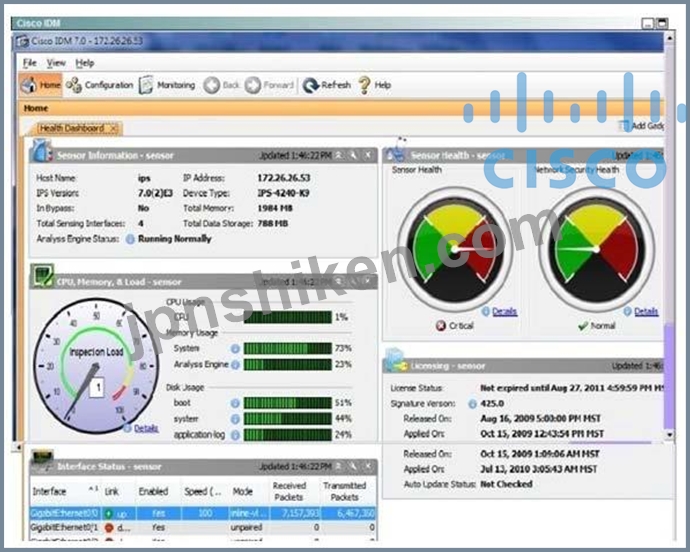The height and width of the screenshot is (552, 690).
Task: Click the Sensor Health gadget icon
Action: click(396, 151)
